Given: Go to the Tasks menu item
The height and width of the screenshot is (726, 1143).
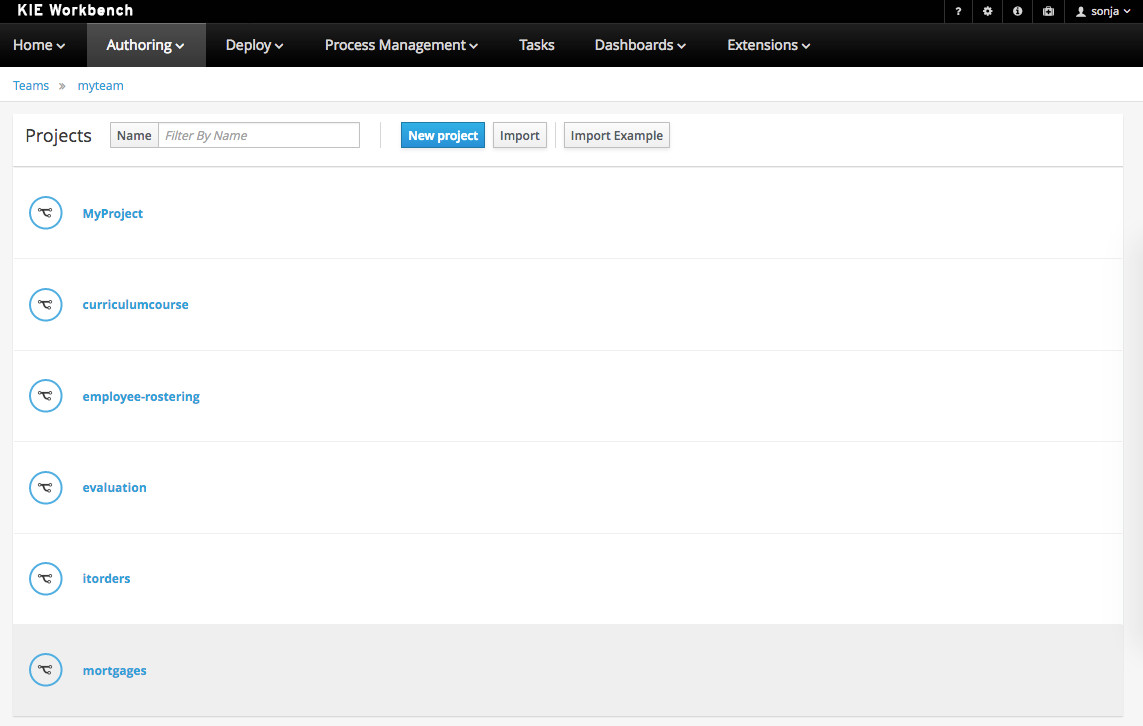Looking at the screenshot, I should pyautogui.click(x=537, y=45).
